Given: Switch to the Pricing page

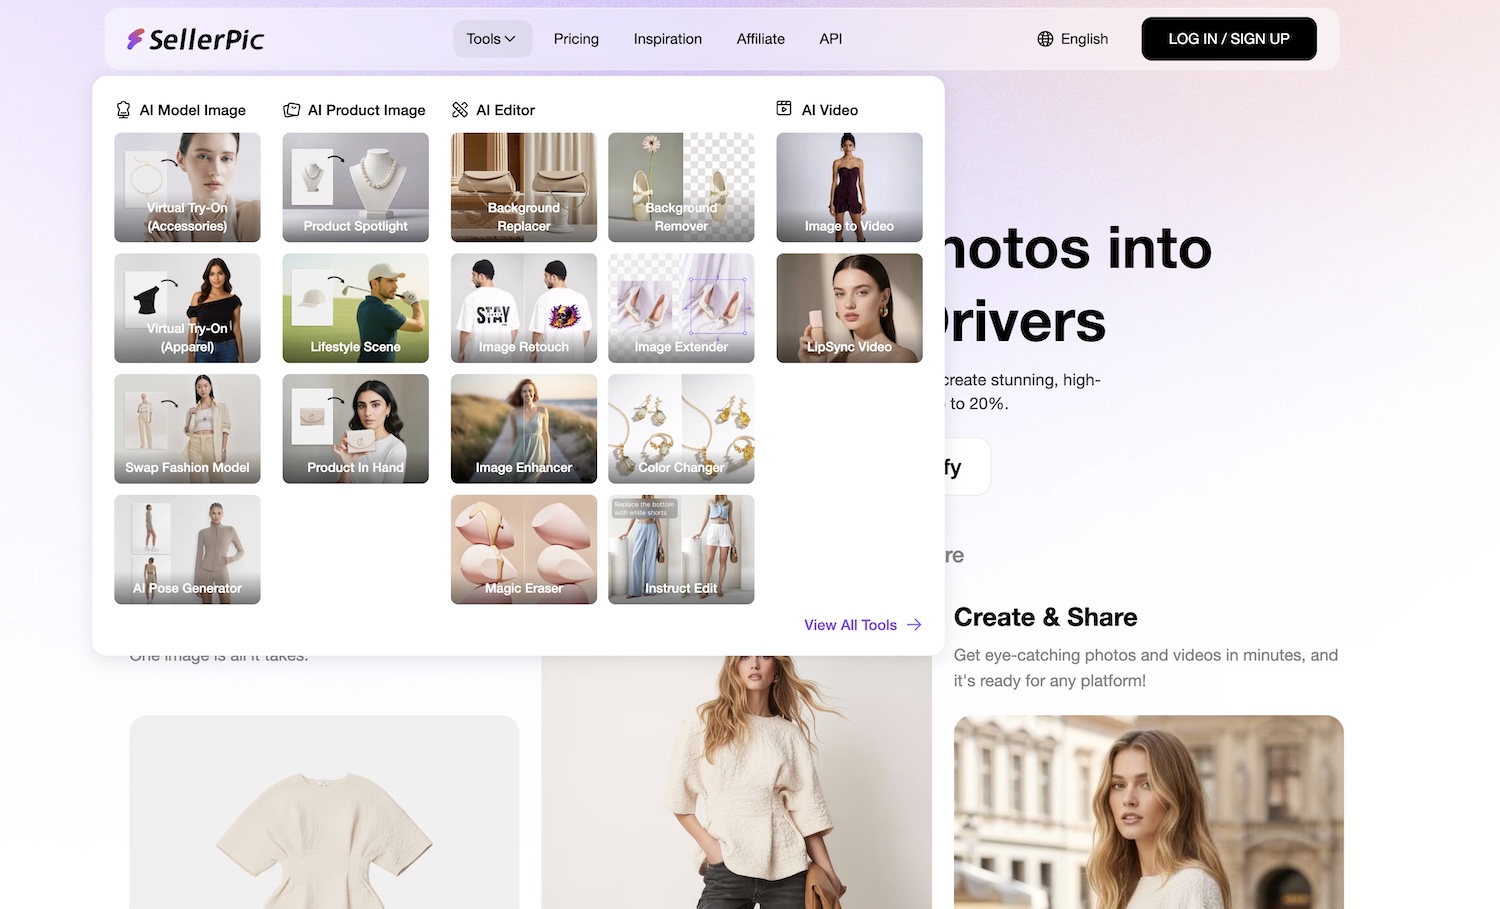Looking at the screenshot, I should (575, 38).
